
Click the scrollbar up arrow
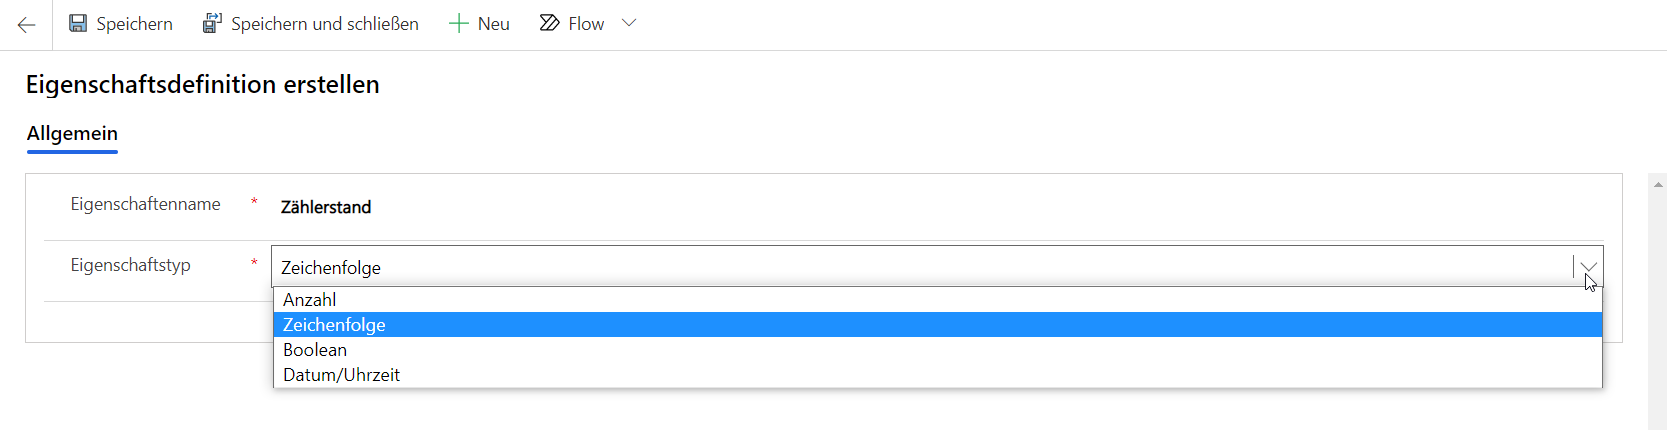click(1659, 184)
